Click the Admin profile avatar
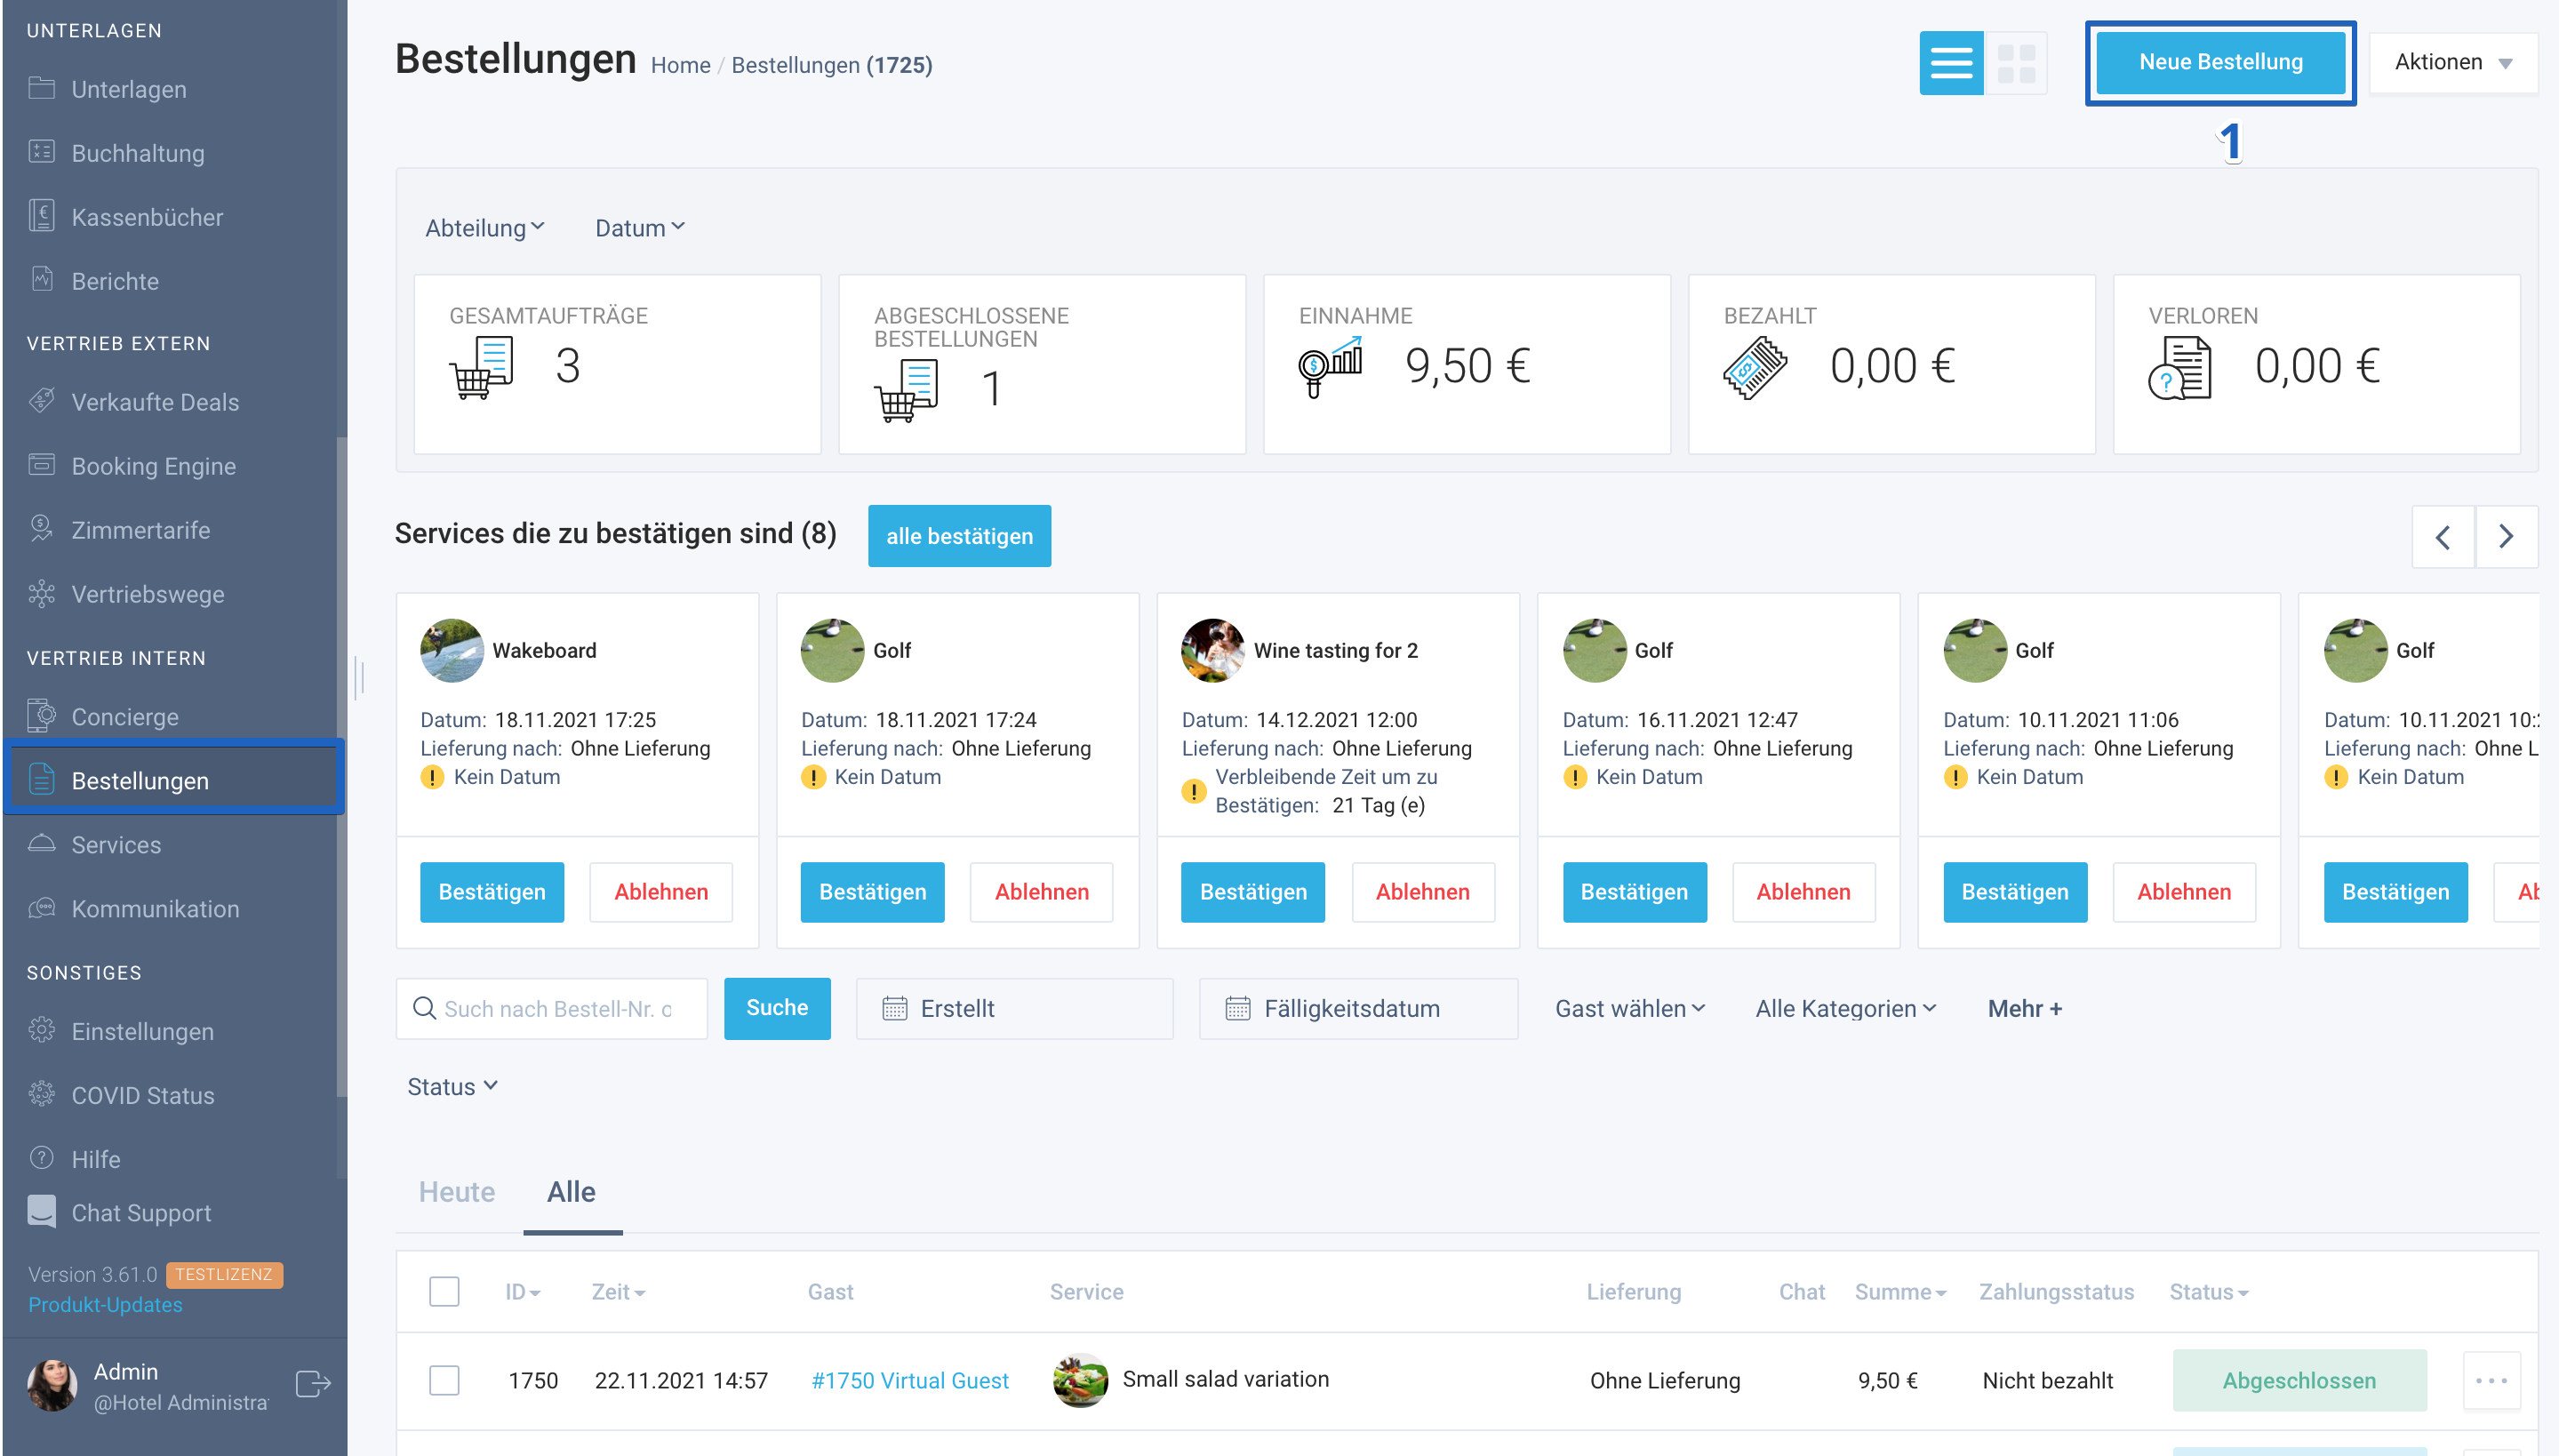Screen dimensions: 2559x1456 coord(51,1384)
